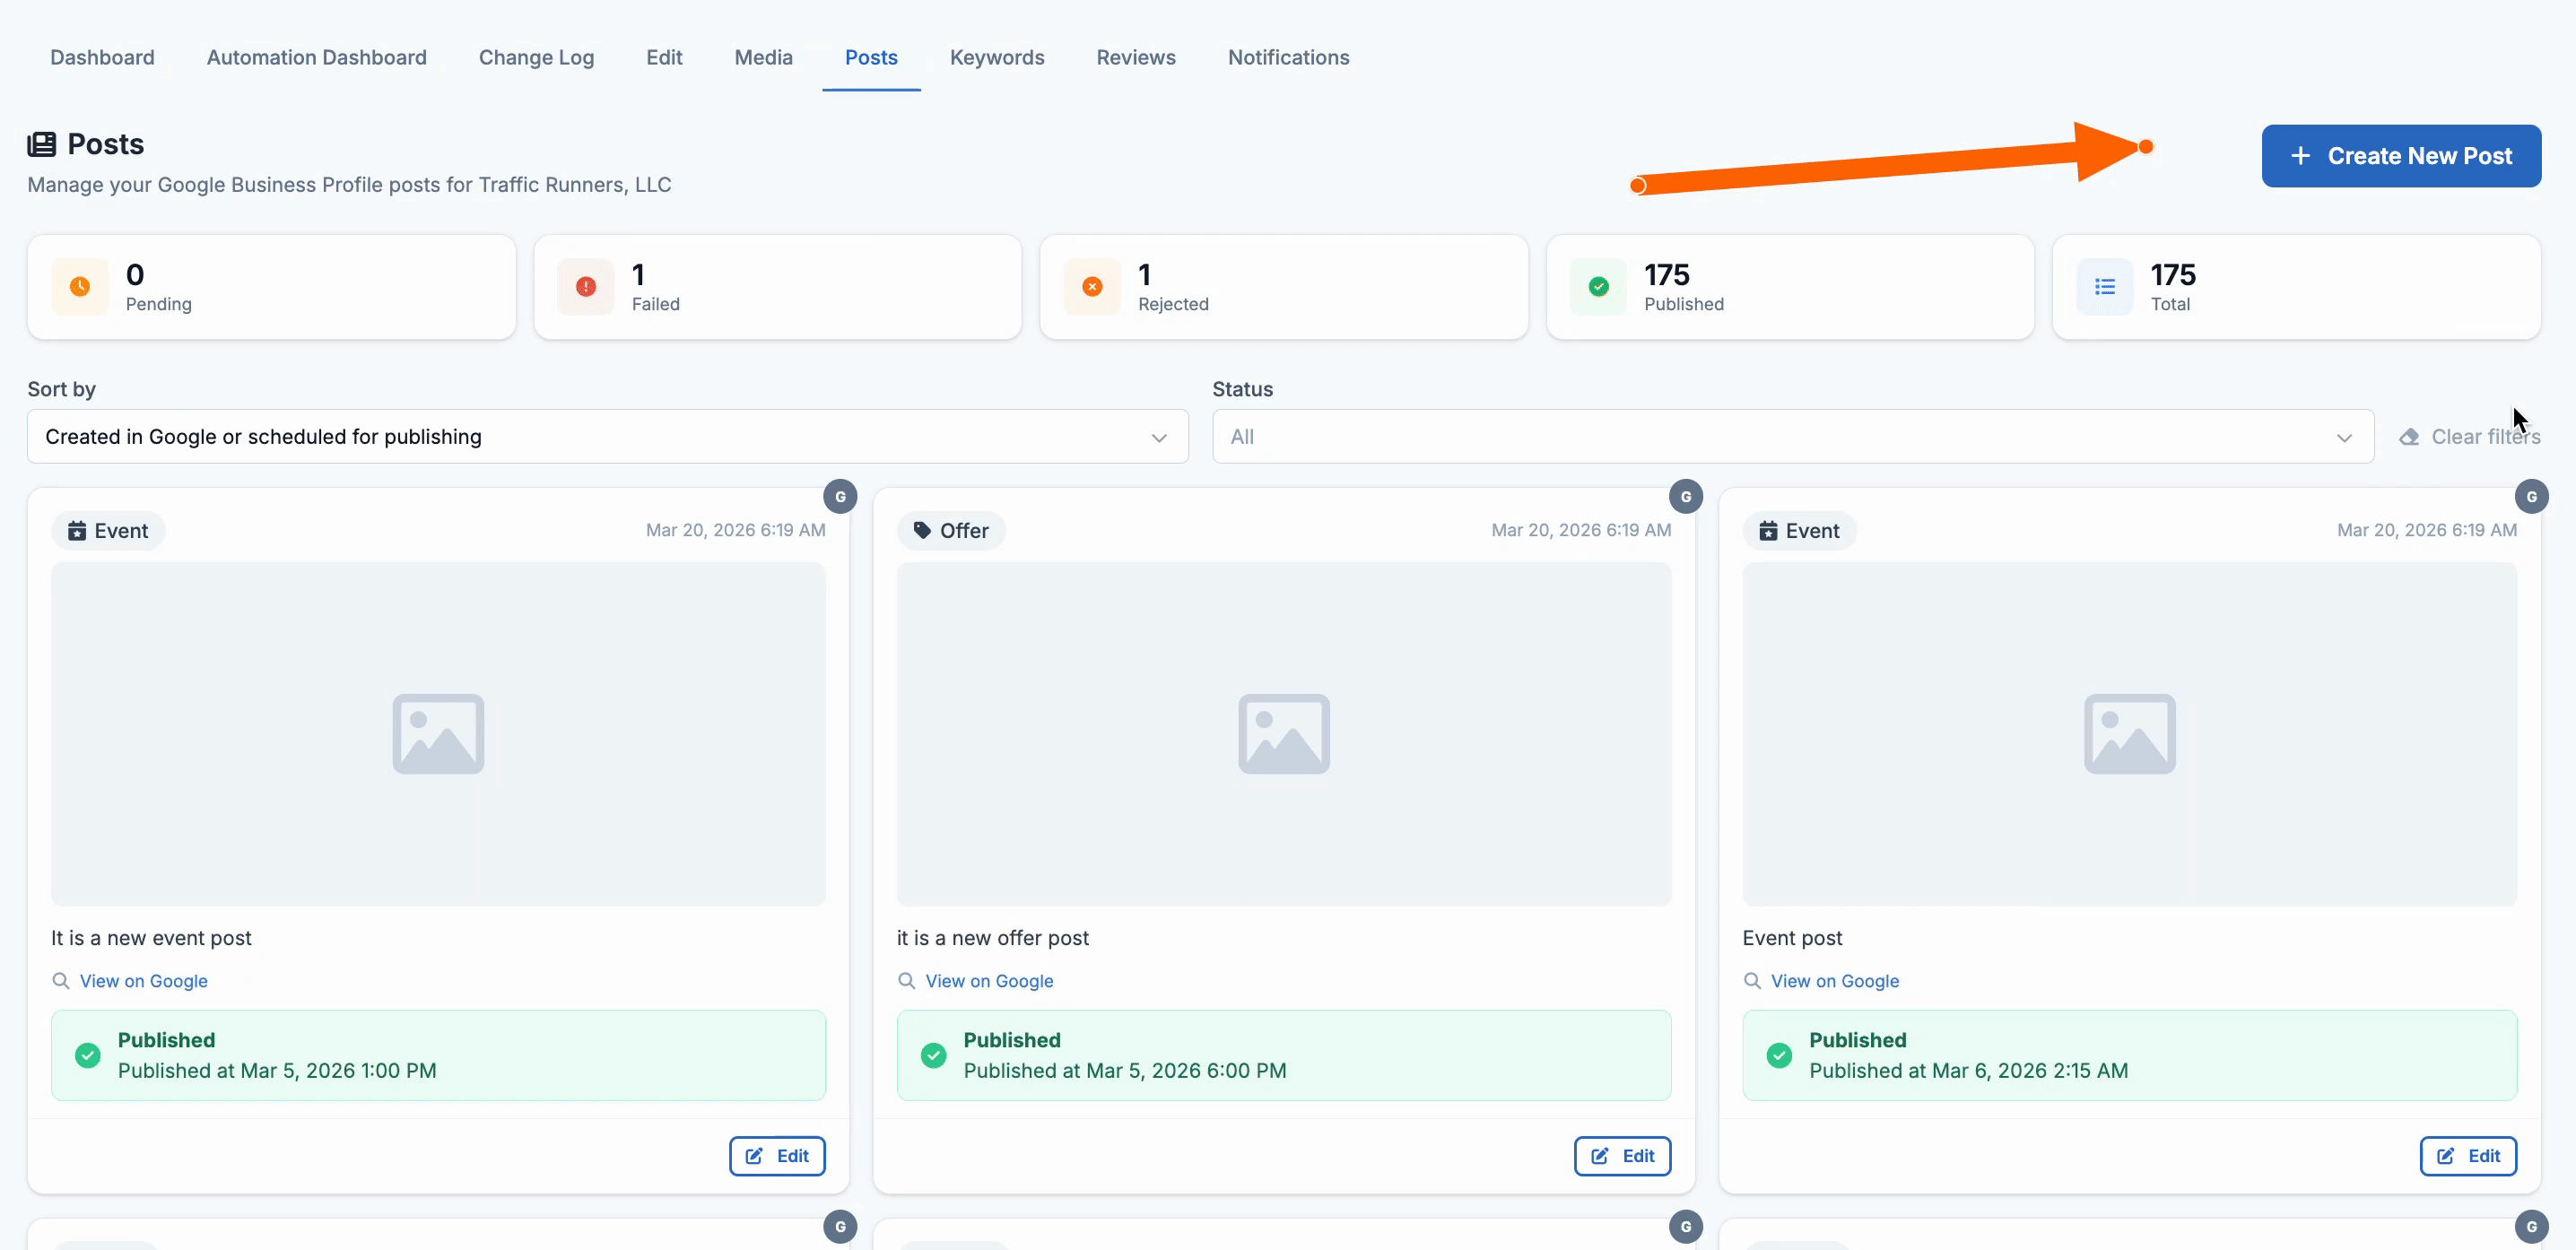Click the Failed red alert icon
2576x1250 pixels.
pyautogui.click(x=586, y=287)
